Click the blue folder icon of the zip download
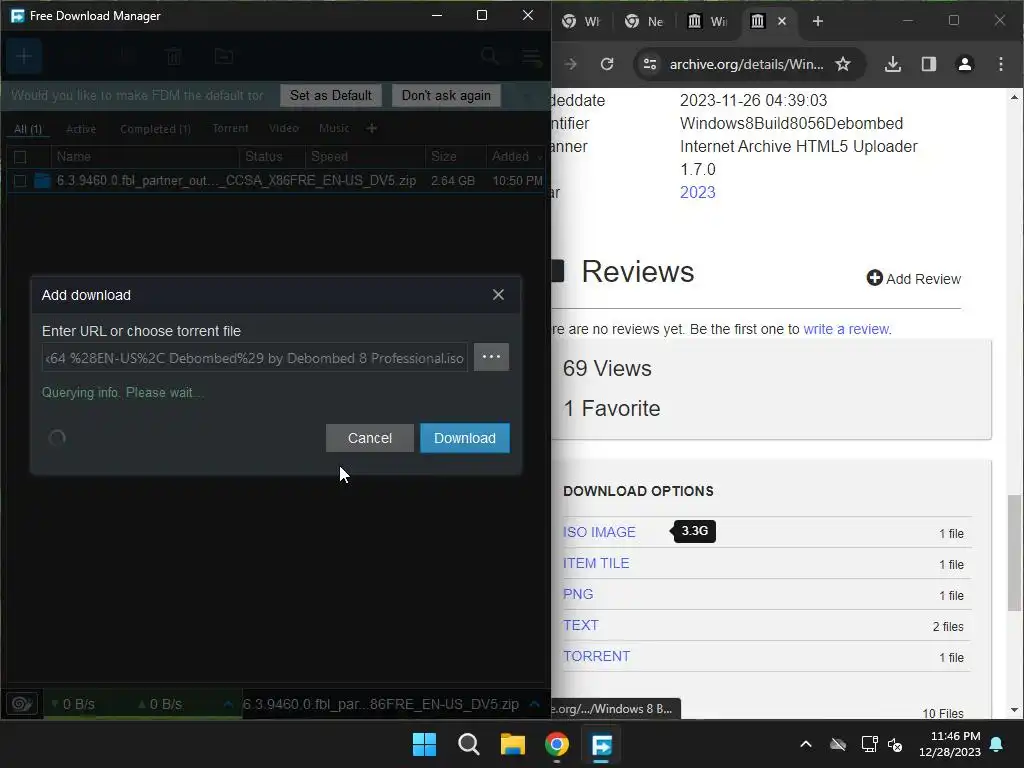Viewport: 1024px width, 768px height. [42, 180]
